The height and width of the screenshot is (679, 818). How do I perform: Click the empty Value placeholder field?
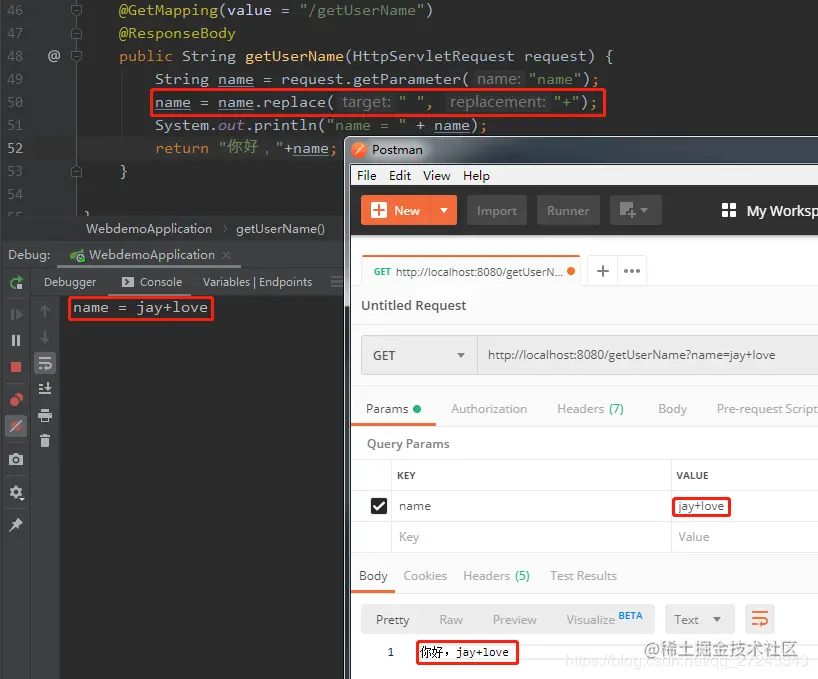744,537
